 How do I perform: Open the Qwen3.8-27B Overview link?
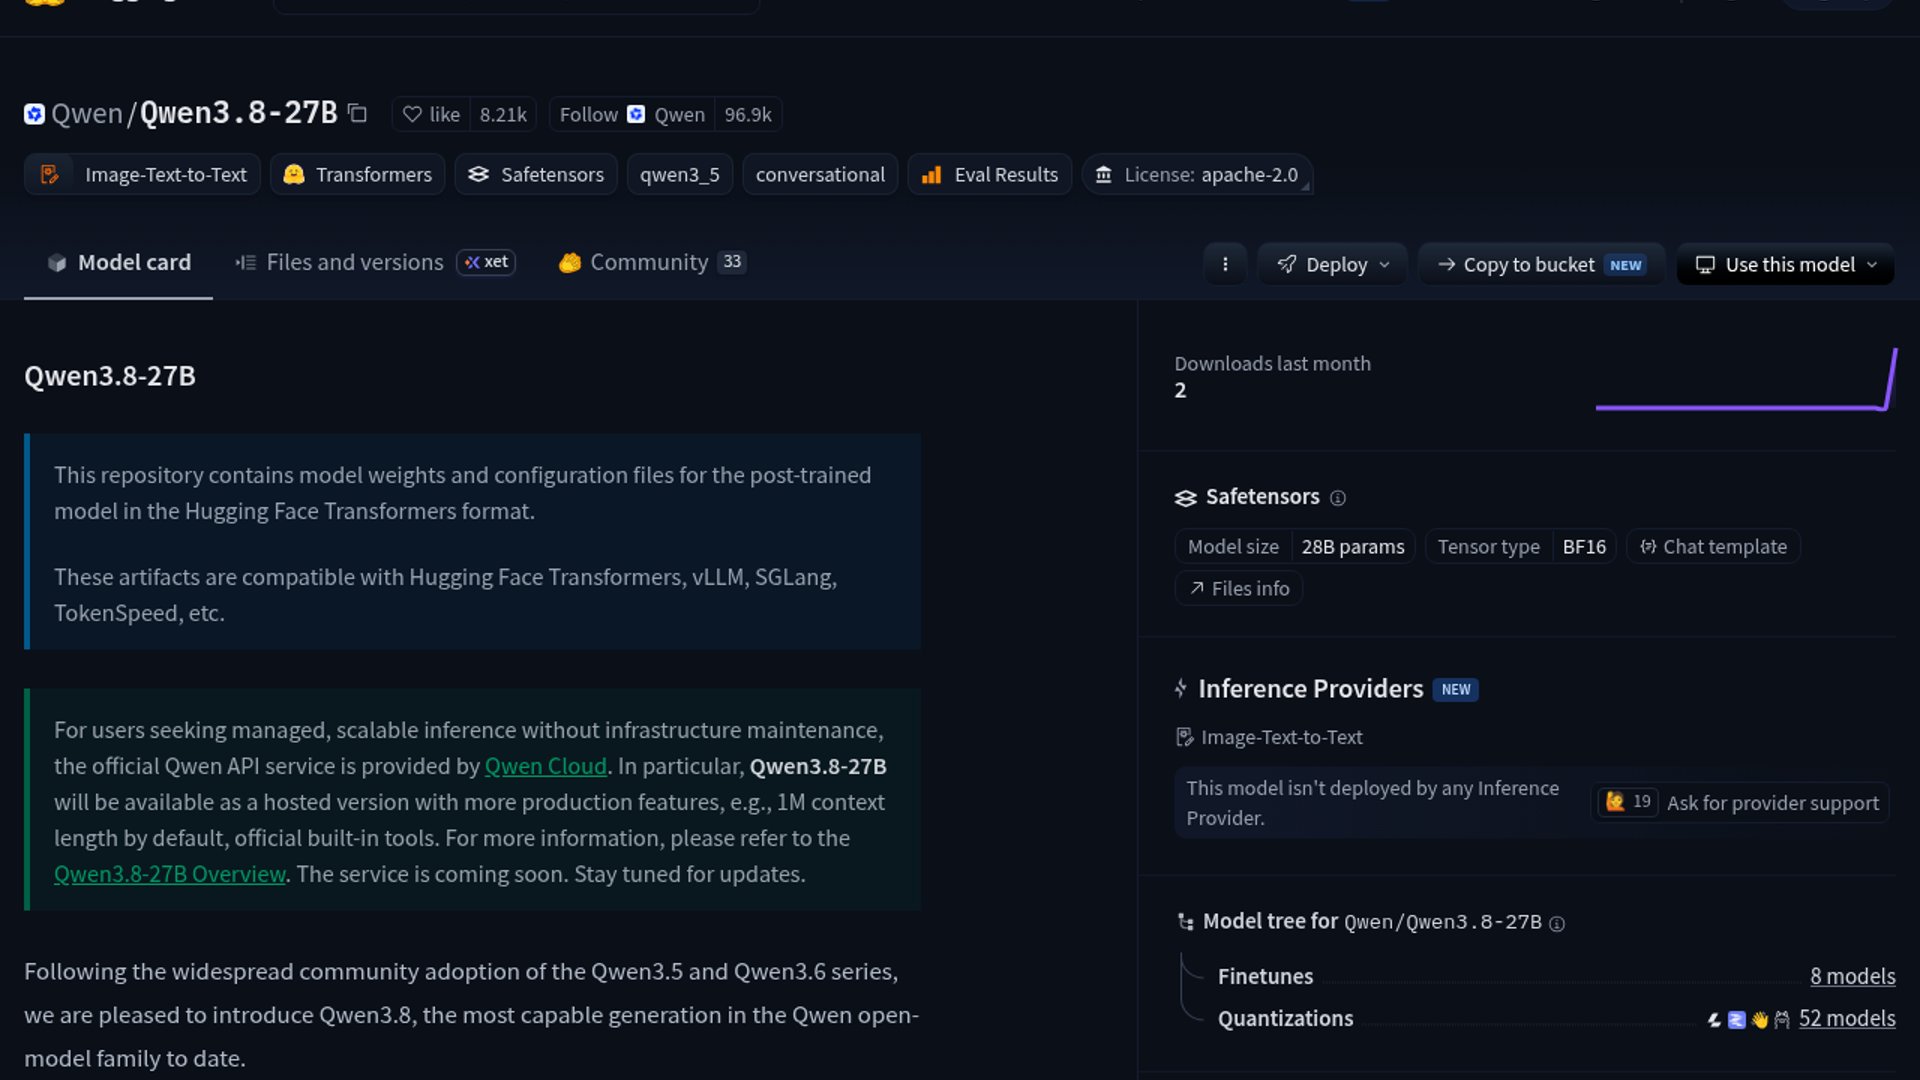pos(170,875)
